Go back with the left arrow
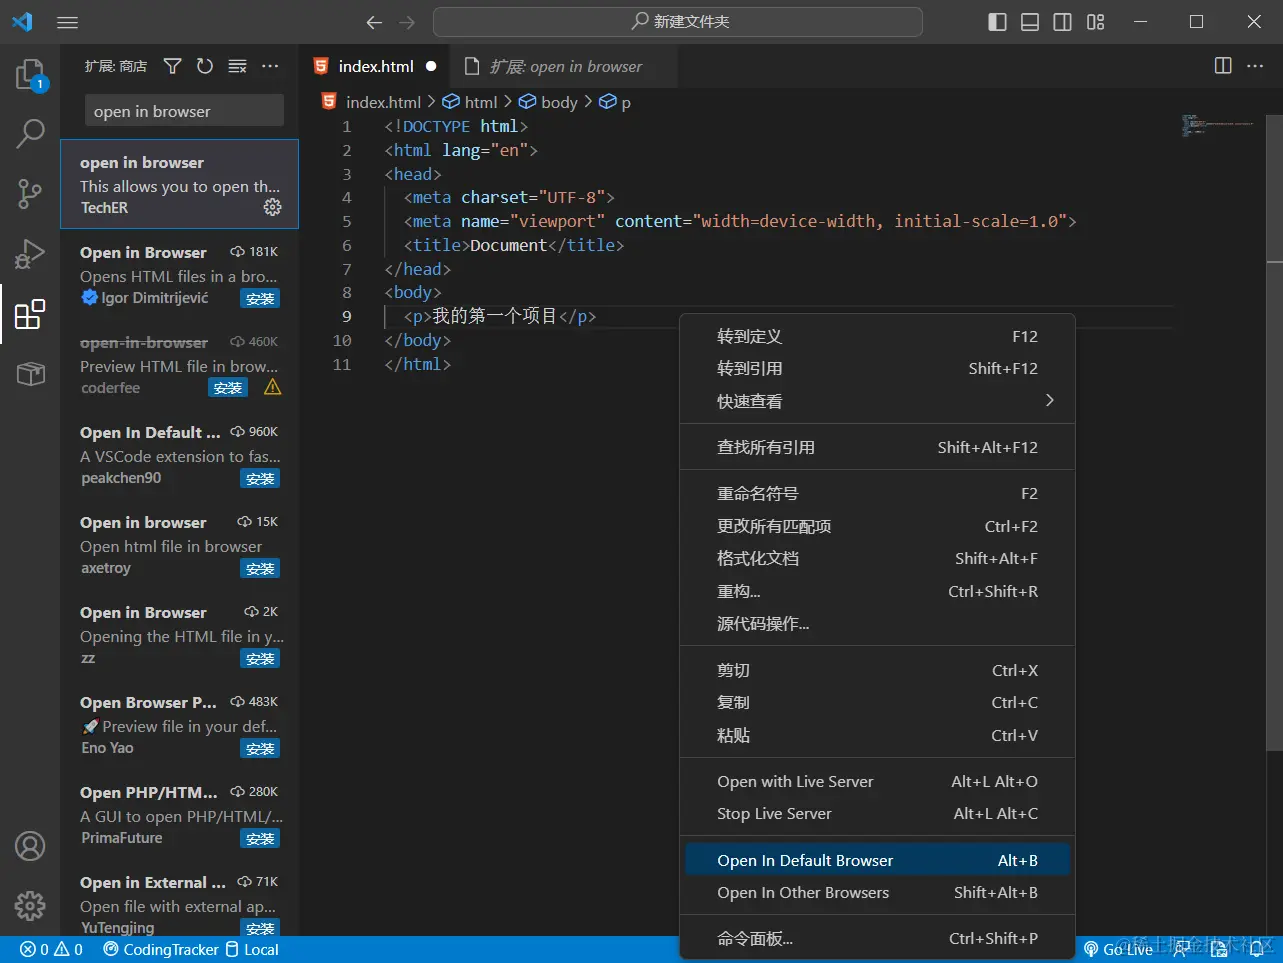Screen dimensions: 1283x963 pos(374,22)
